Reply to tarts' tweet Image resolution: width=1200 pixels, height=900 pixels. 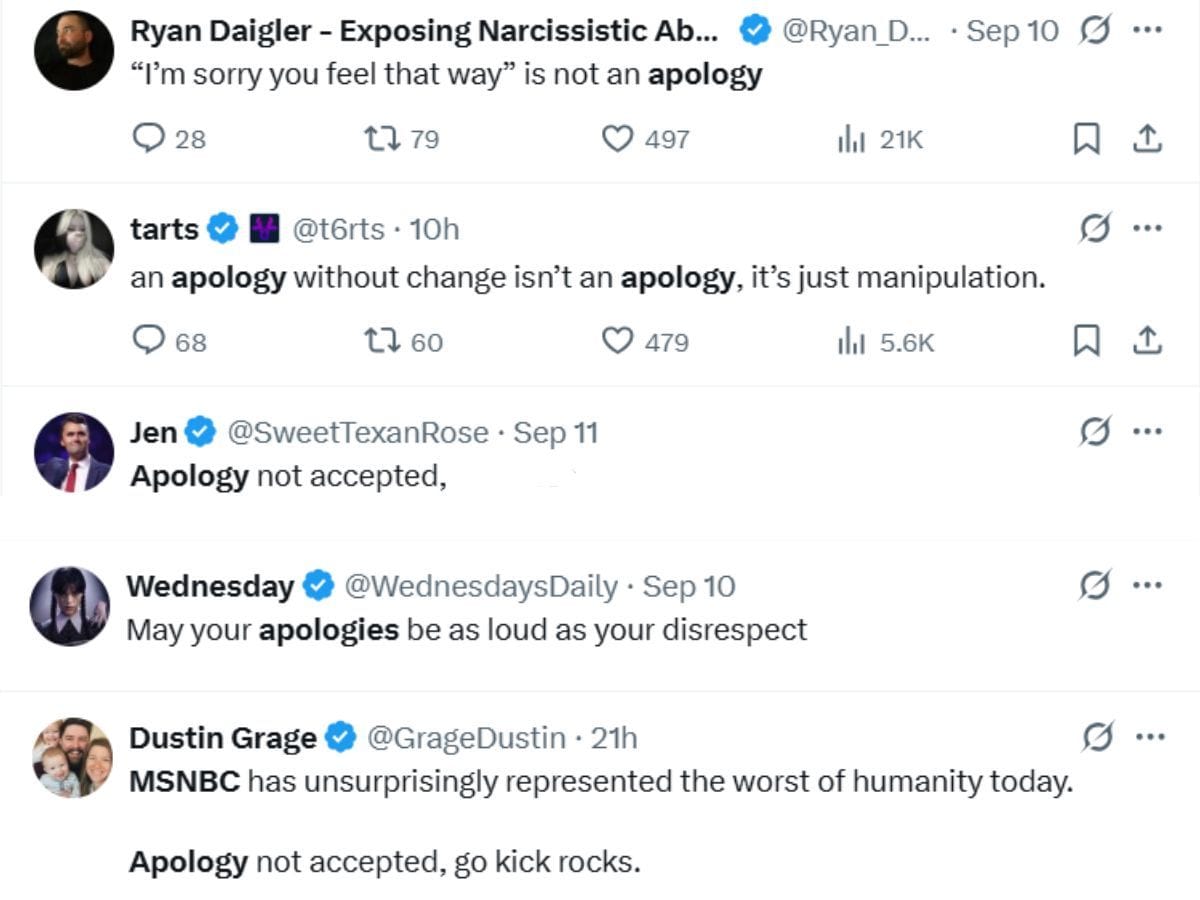tap(148, 342)
